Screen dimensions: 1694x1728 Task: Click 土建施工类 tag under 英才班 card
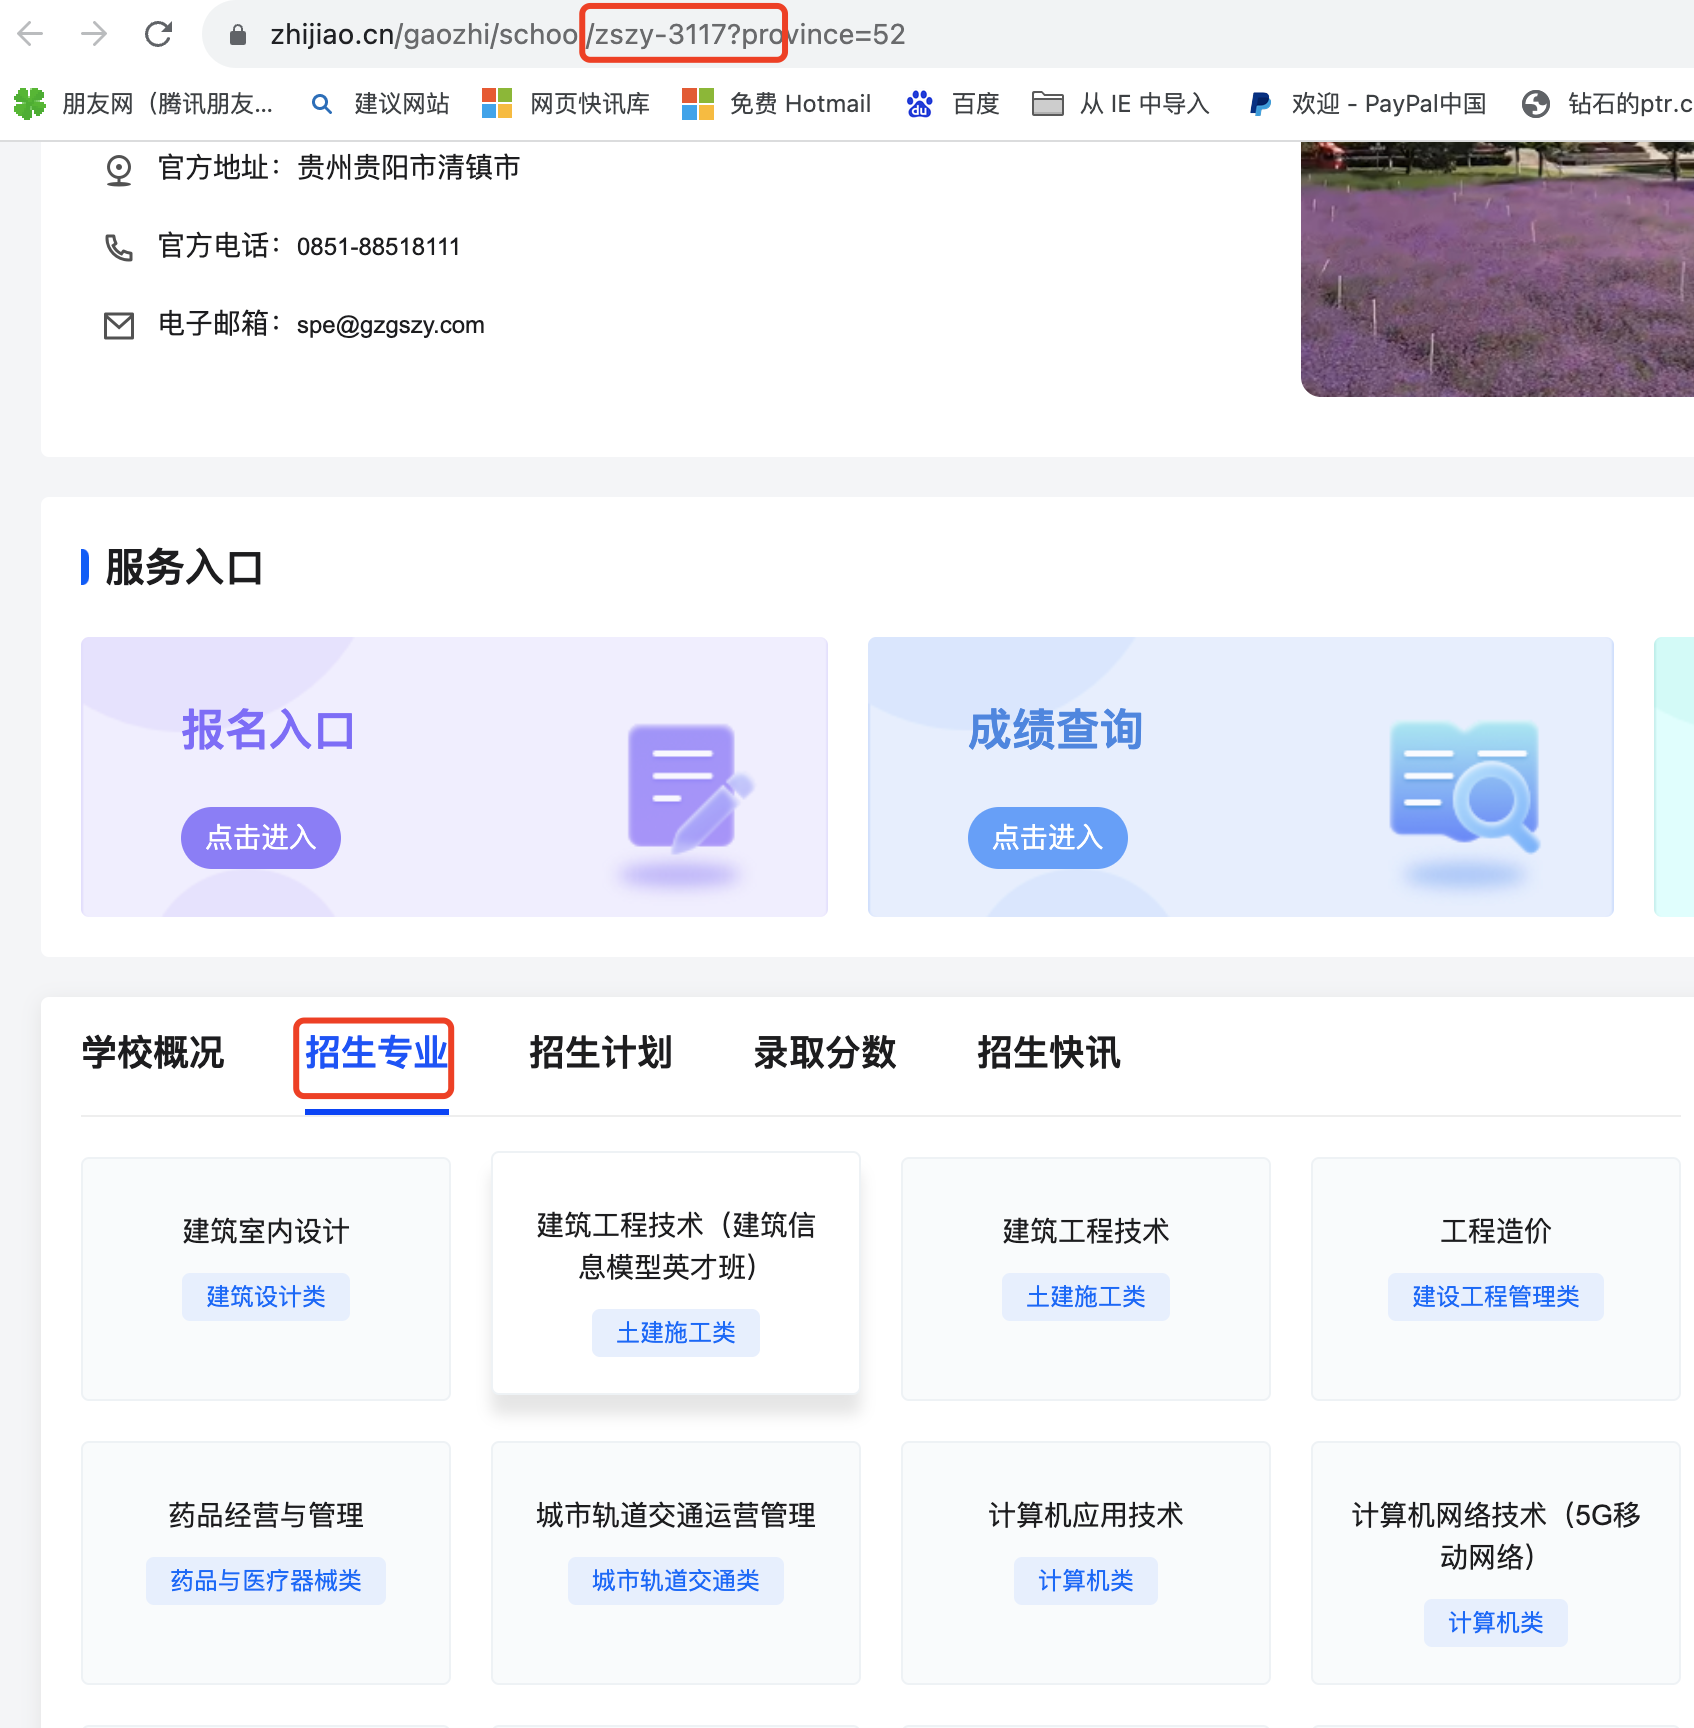coord(676,1333)
